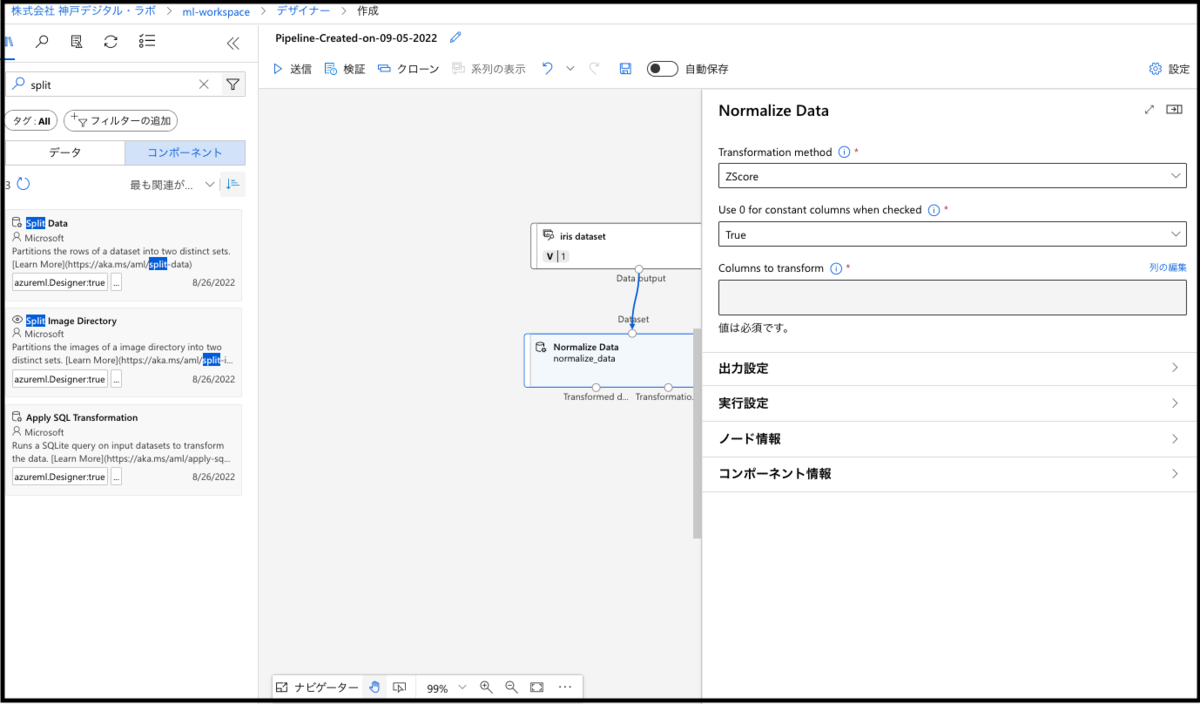Open the Transformation method ZScore dropdown
The image size is (1200, 704).
tap(952, 176)
